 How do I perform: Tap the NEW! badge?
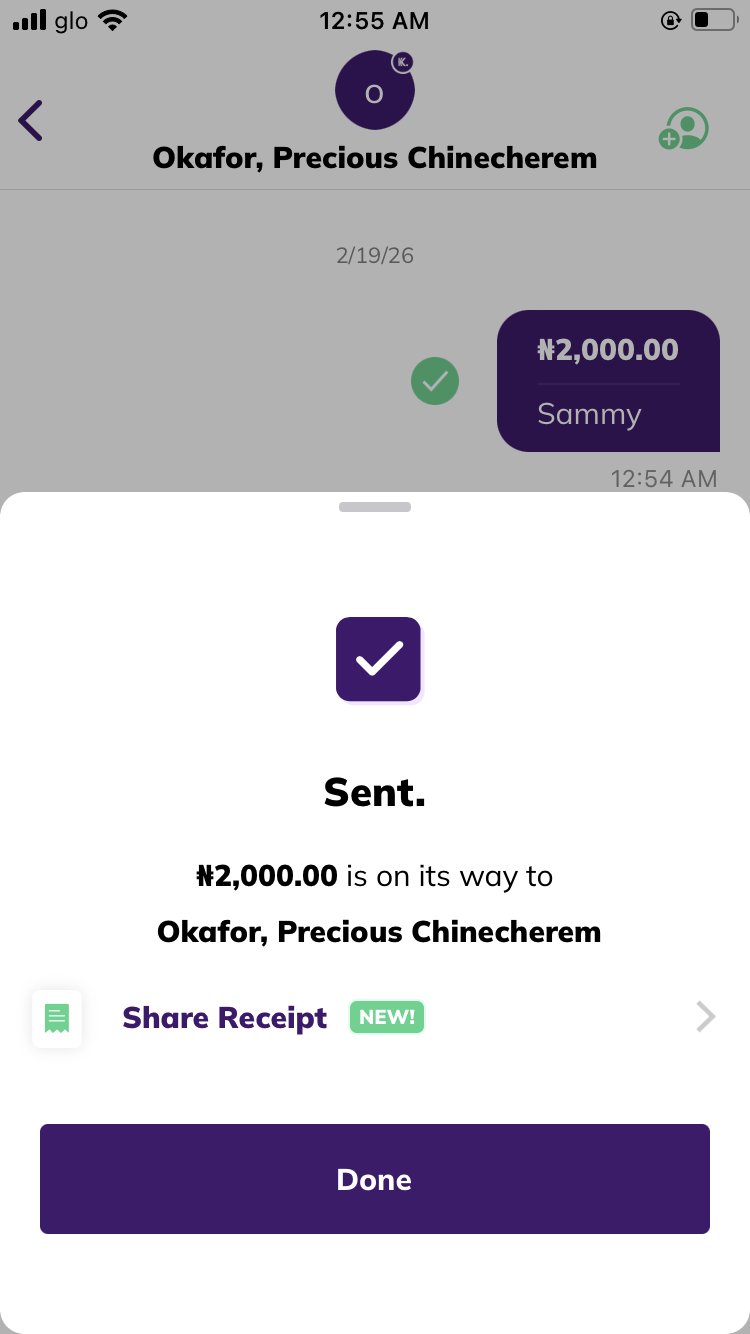point(387,1017)
